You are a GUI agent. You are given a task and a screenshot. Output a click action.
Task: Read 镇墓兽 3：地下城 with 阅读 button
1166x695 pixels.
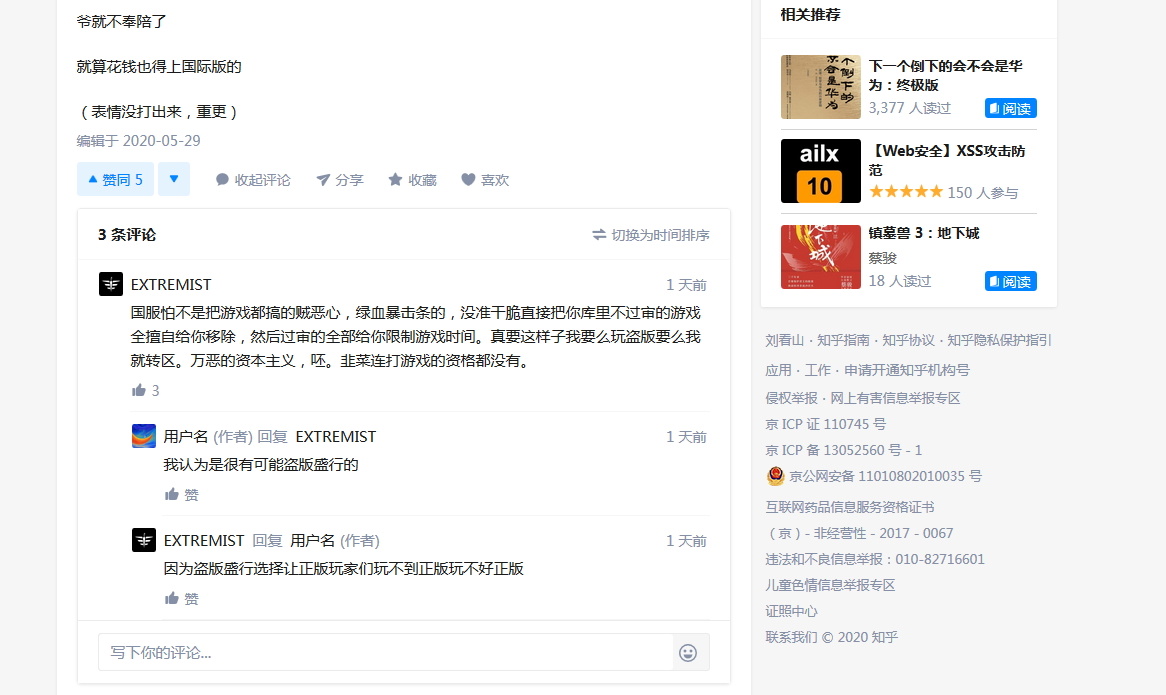1011,281
